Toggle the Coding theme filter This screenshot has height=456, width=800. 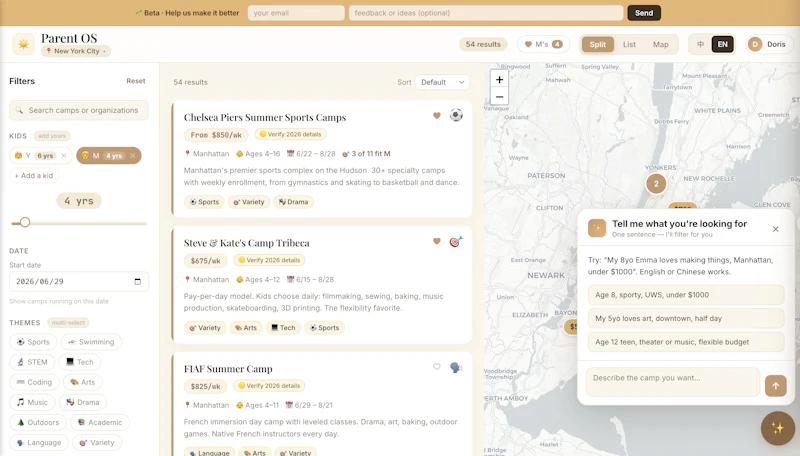point(34,382)
